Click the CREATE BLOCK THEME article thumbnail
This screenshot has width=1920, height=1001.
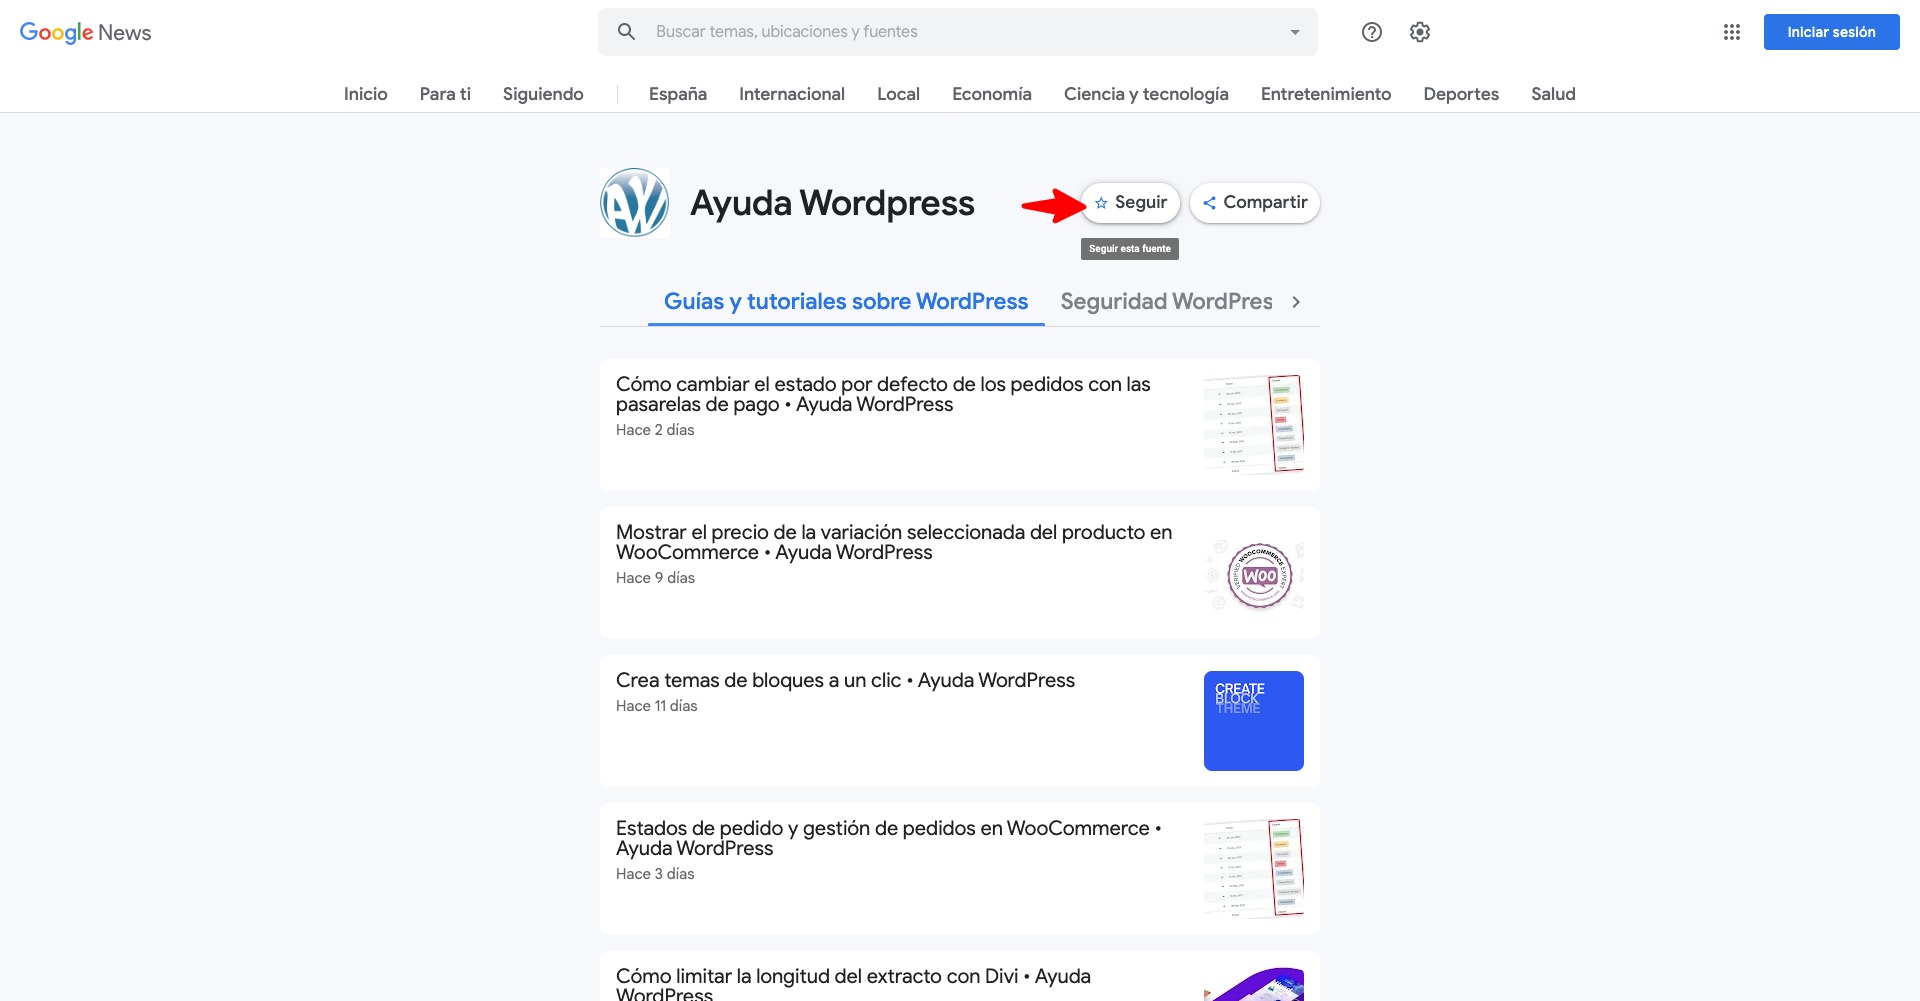point(1253,720)
